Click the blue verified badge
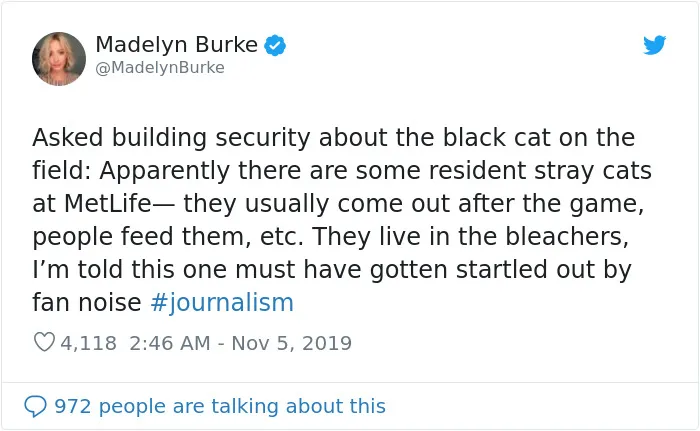 275,45
